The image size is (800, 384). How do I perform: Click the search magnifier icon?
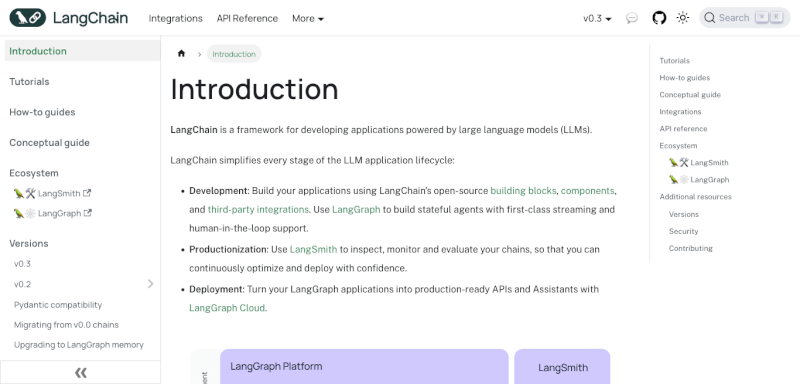[x=709, y=18]
